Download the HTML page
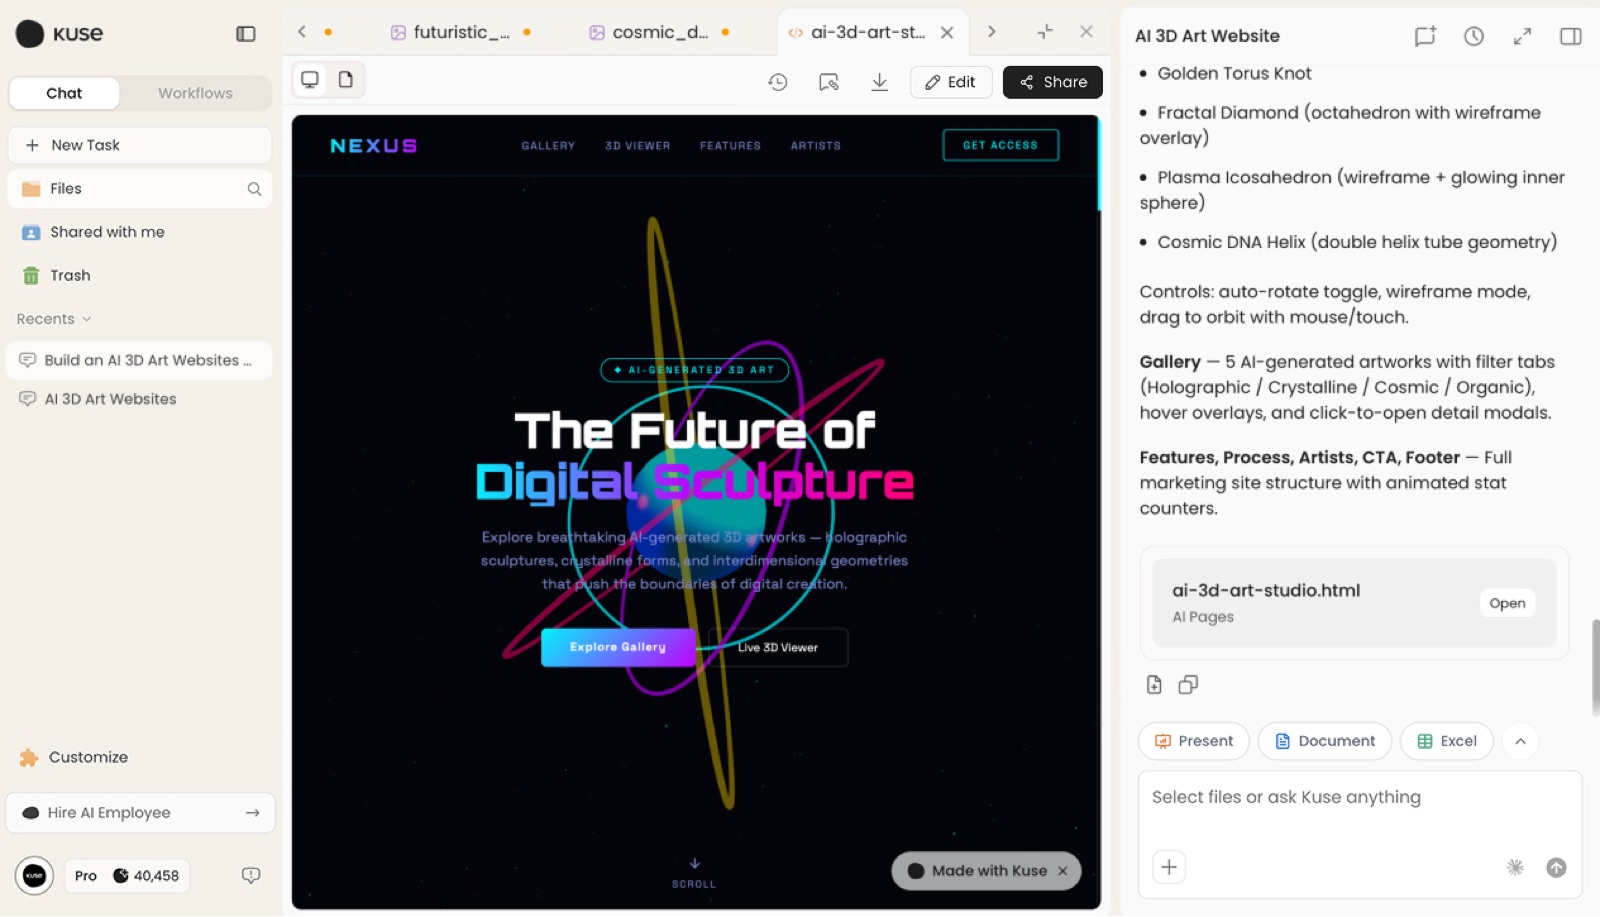 880,82
